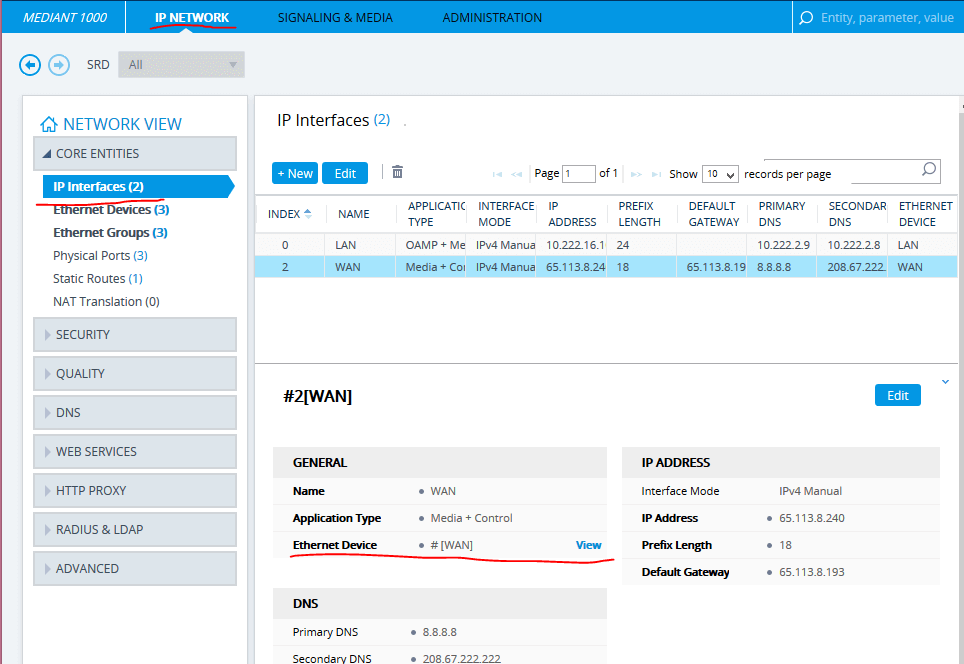
Task: Click the back navigation arrow icon
Action: coord(30,65)
